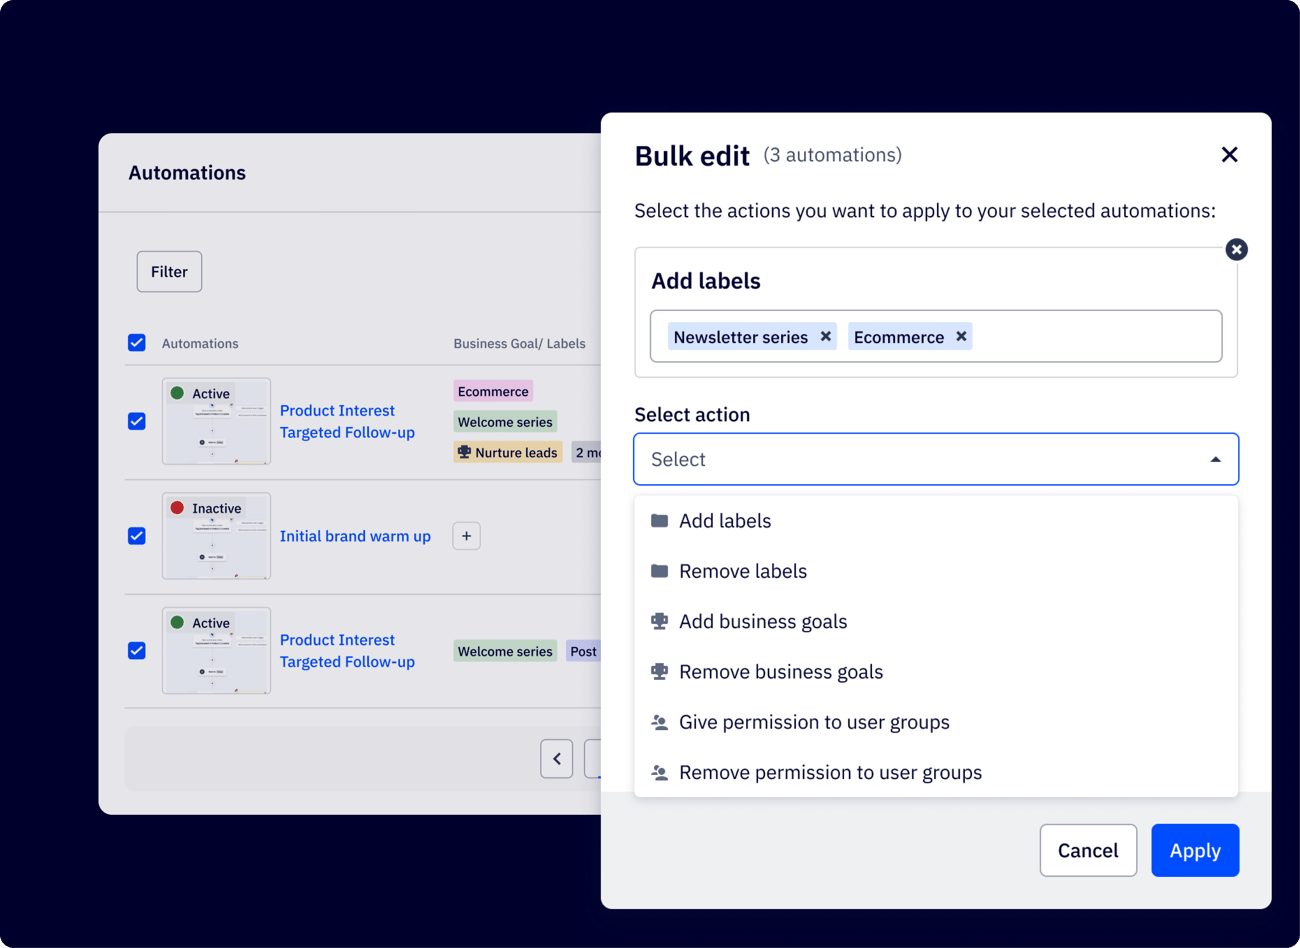Viewport: 1300px width, 948px height.
Task: Apply the bulk edit changes
Action: [x=1195, y=850]
